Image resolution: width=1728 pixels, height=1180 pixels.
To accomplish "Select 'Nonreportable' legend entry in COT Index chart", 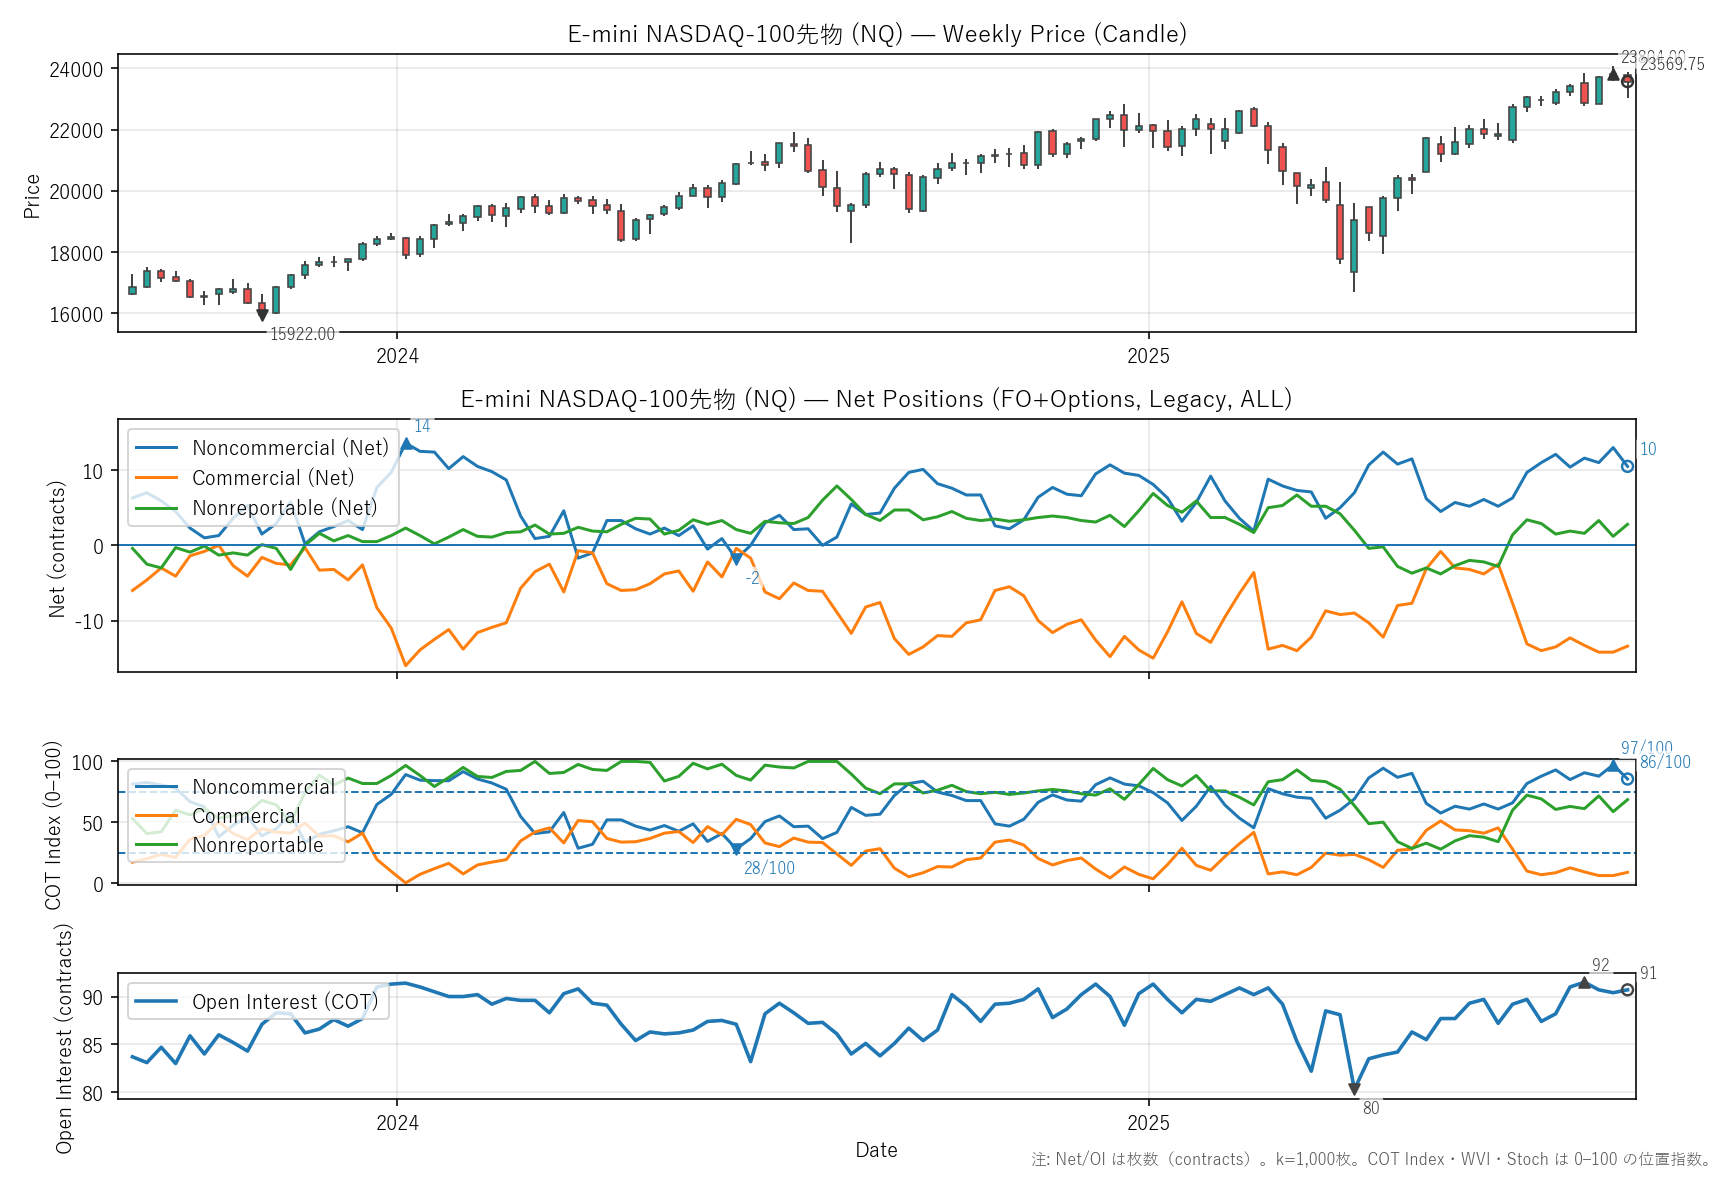I will pyautogui.click(x=258, y=845).
